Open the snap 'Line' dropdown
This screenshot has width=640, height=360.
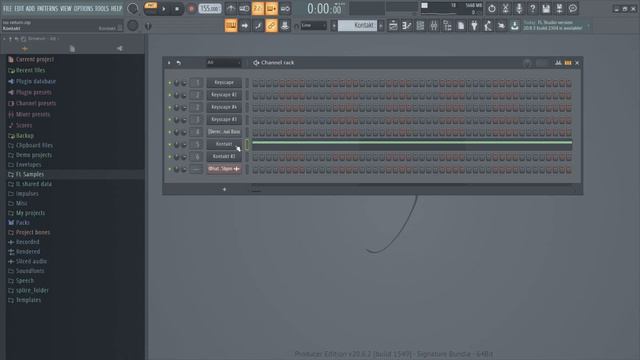click(313, 26)
